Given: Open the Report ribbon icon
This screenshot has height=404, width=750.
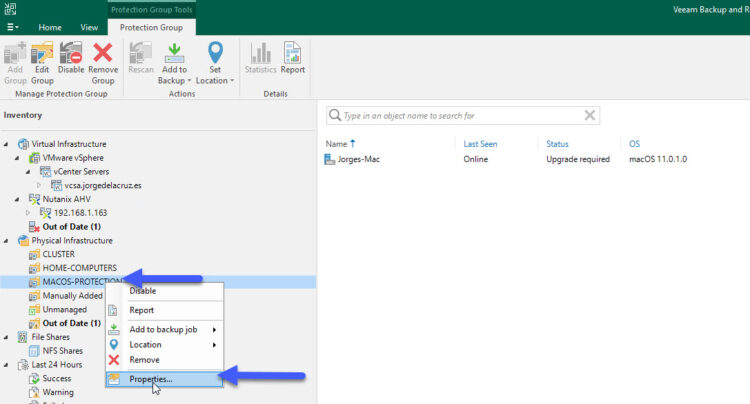Looking at the screenshot, I should point(292,53).
